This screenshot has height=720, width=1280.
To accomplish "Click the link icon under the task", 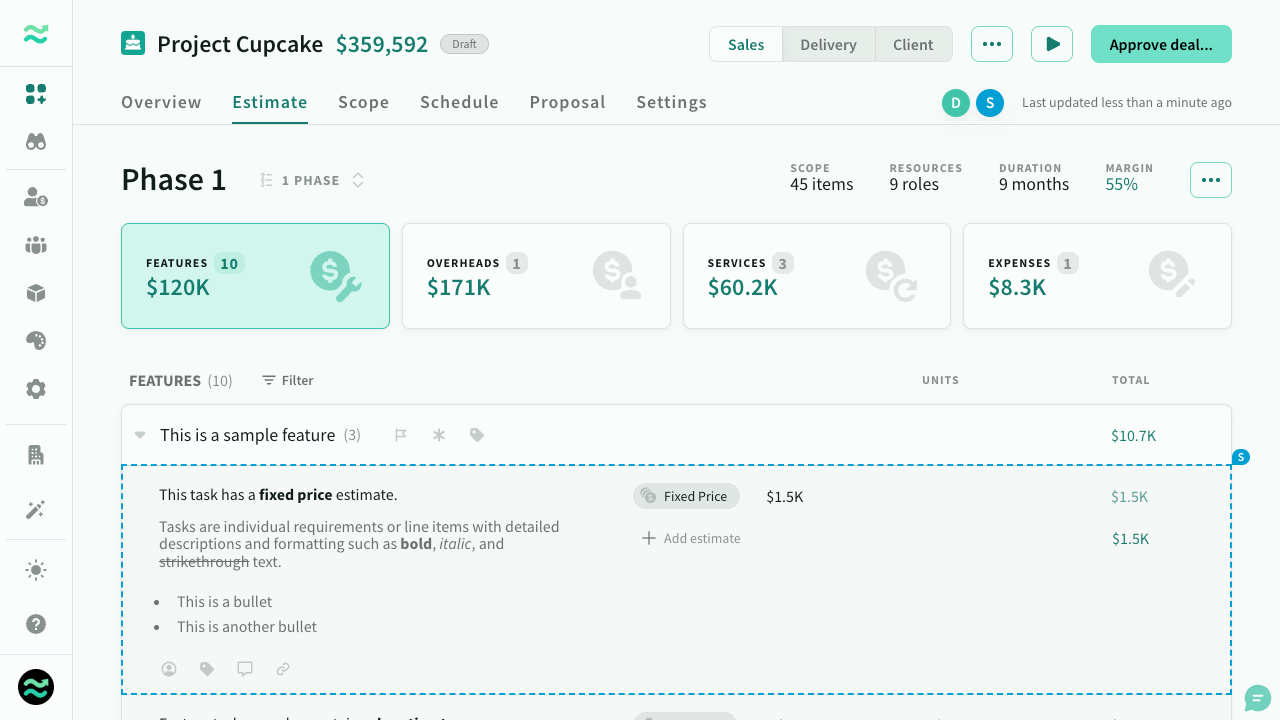I will (283, 669).
